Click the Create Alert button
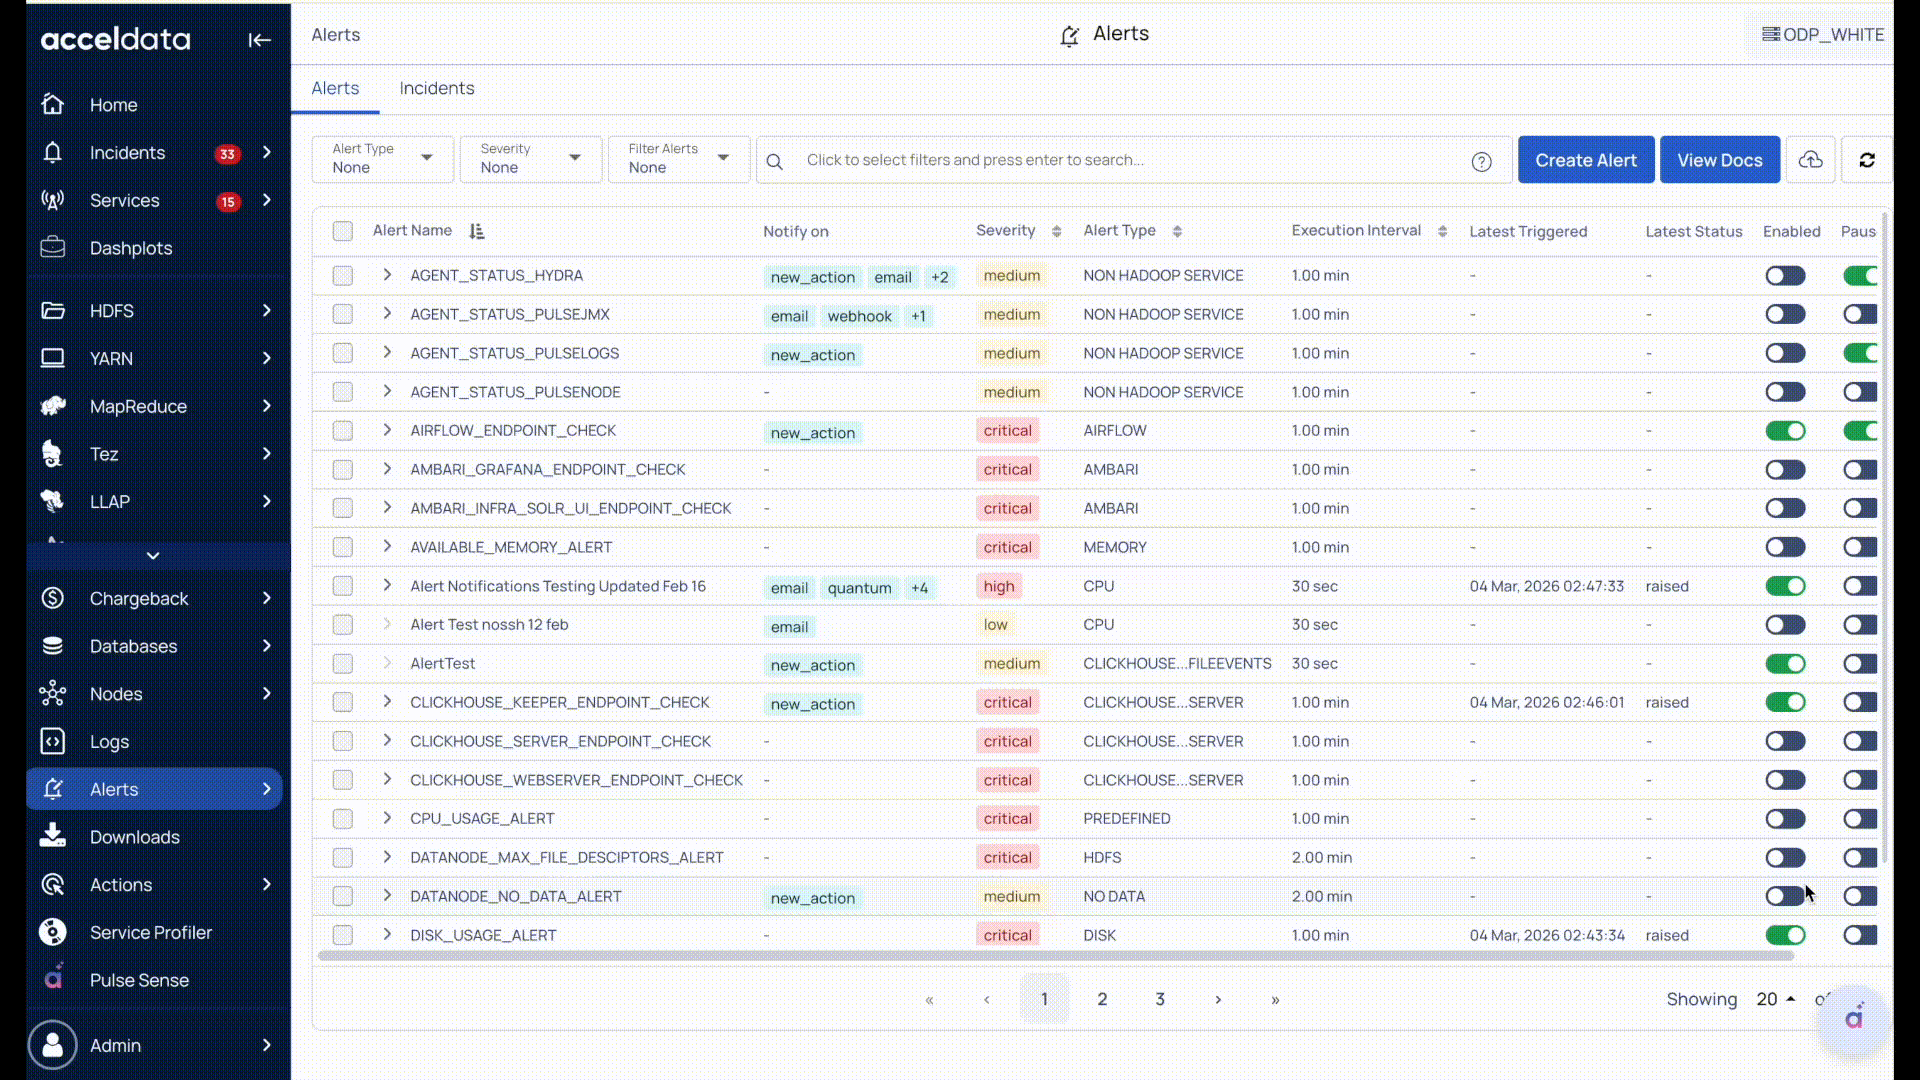Viewport: 1920px width, 1080px height. [x=1585, y=160]
